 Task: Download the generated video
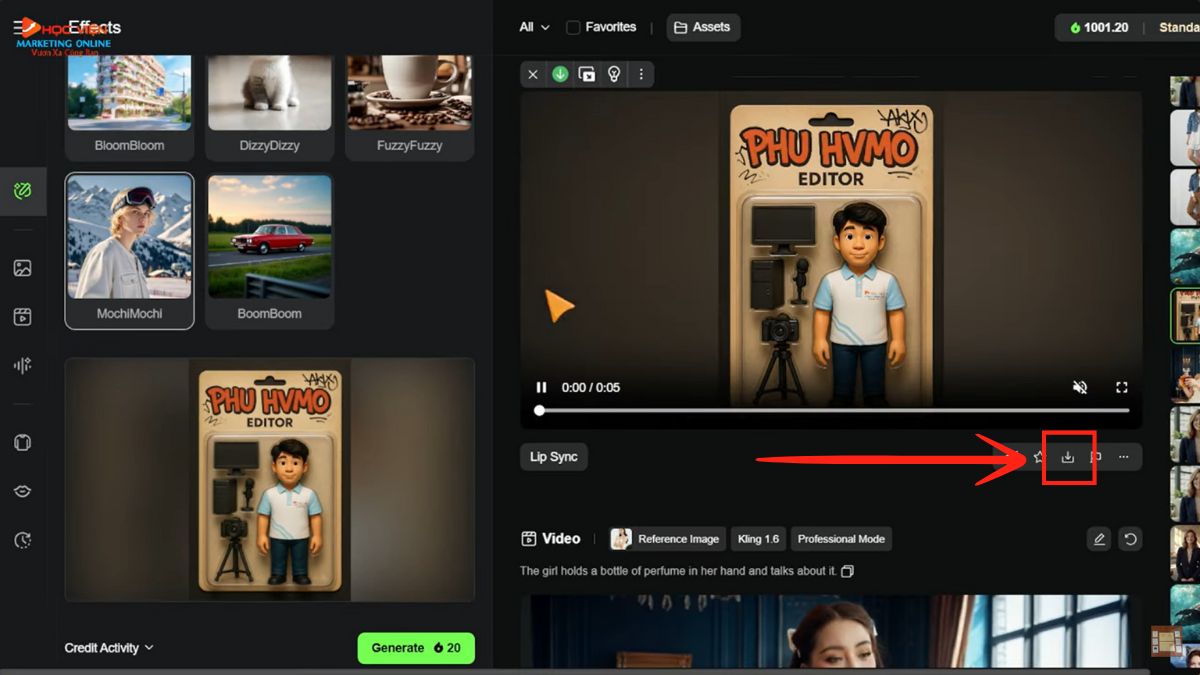1067,457
